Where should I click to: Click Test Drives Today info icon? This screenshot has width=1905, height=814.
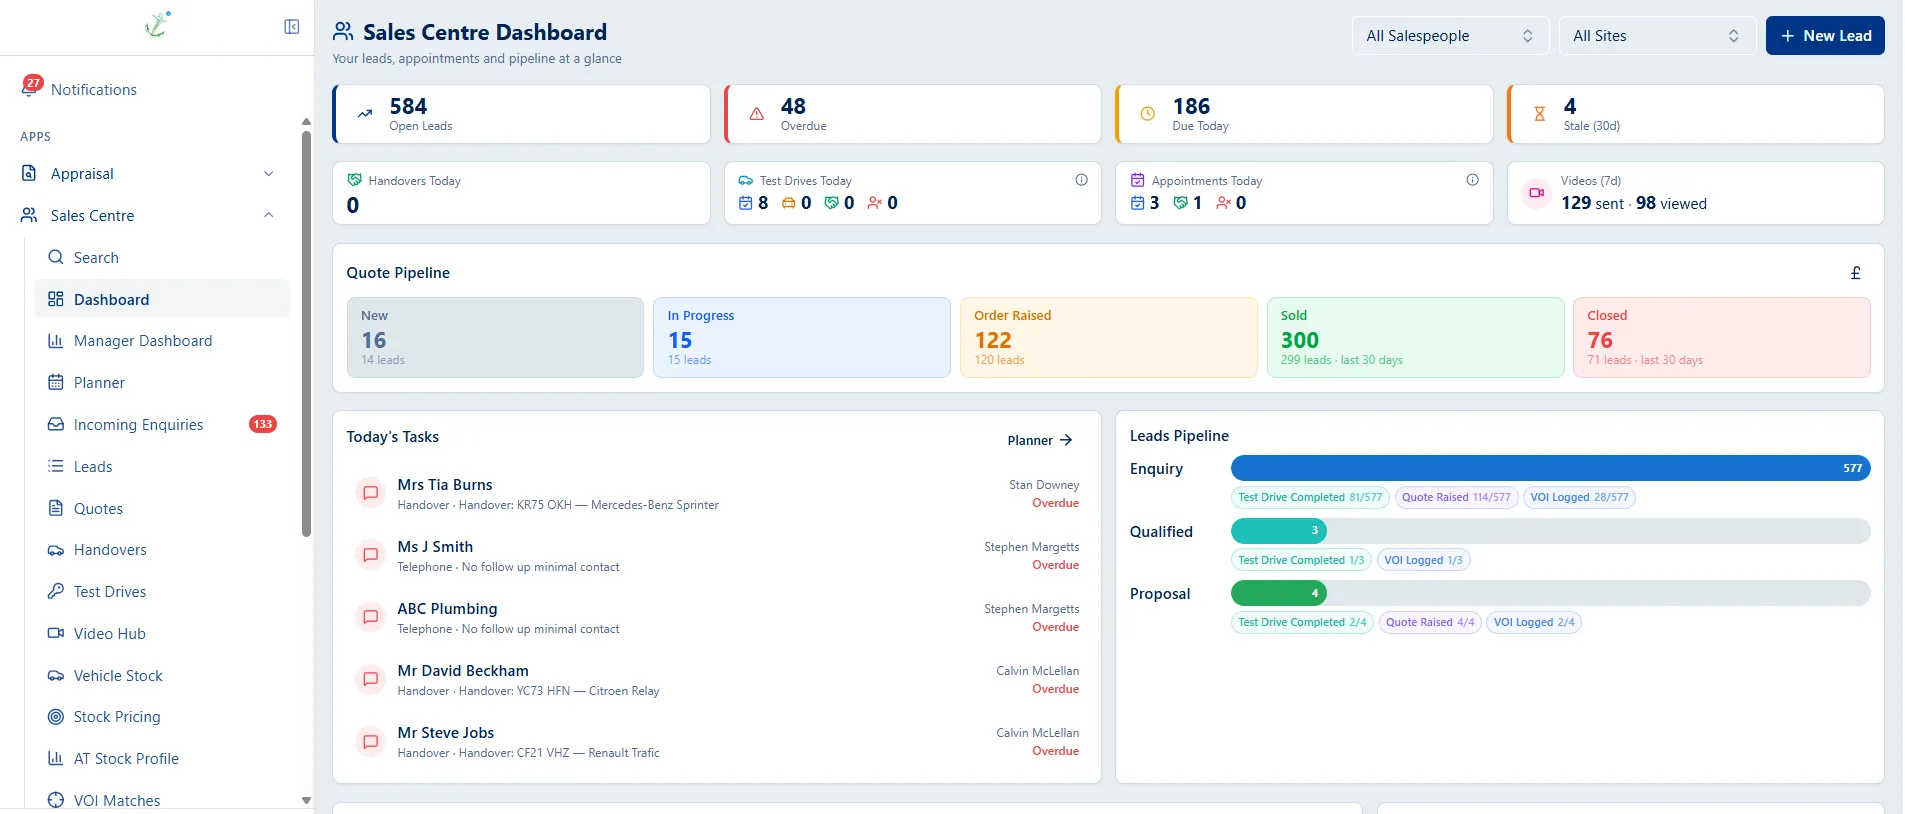click(1081, 180)
